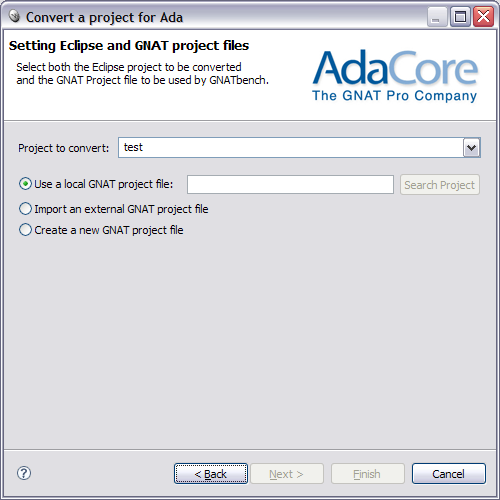The width and height of the screenshot is (500, 500).
Task: Click the 'Project to convert:' label
Action: tap(64, 148)
